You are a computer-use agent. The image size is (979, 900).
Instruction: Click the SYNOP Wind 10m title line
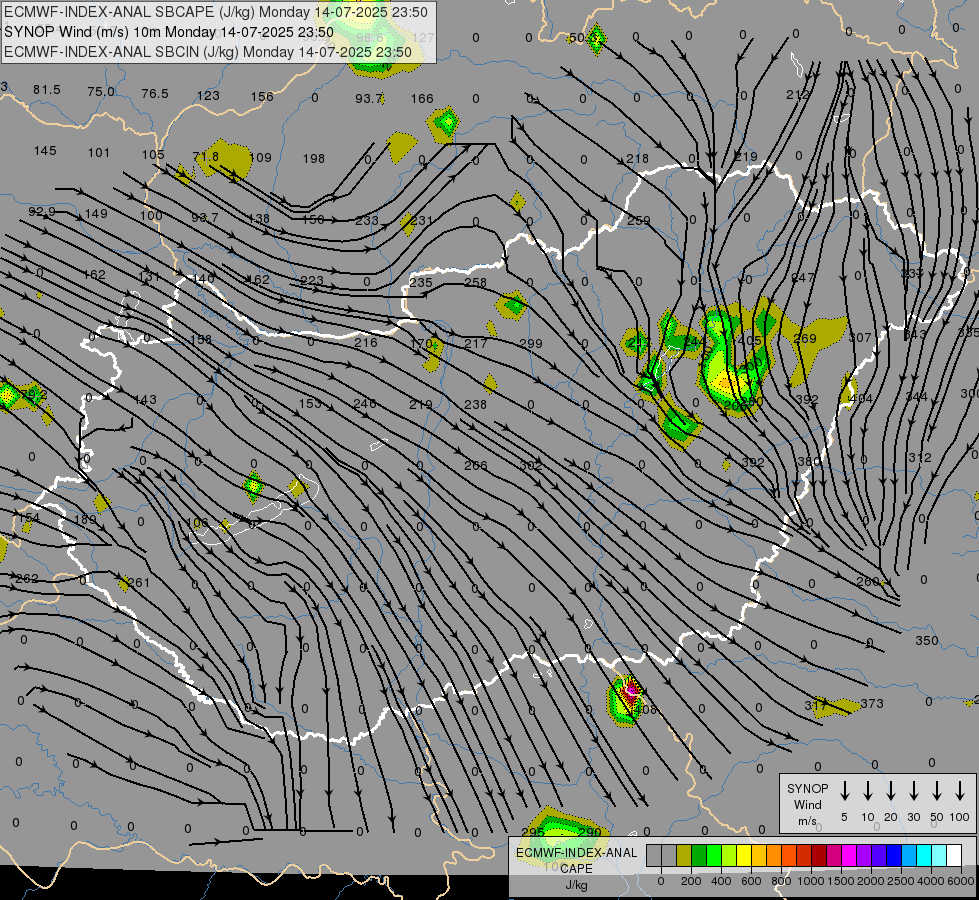169,32
